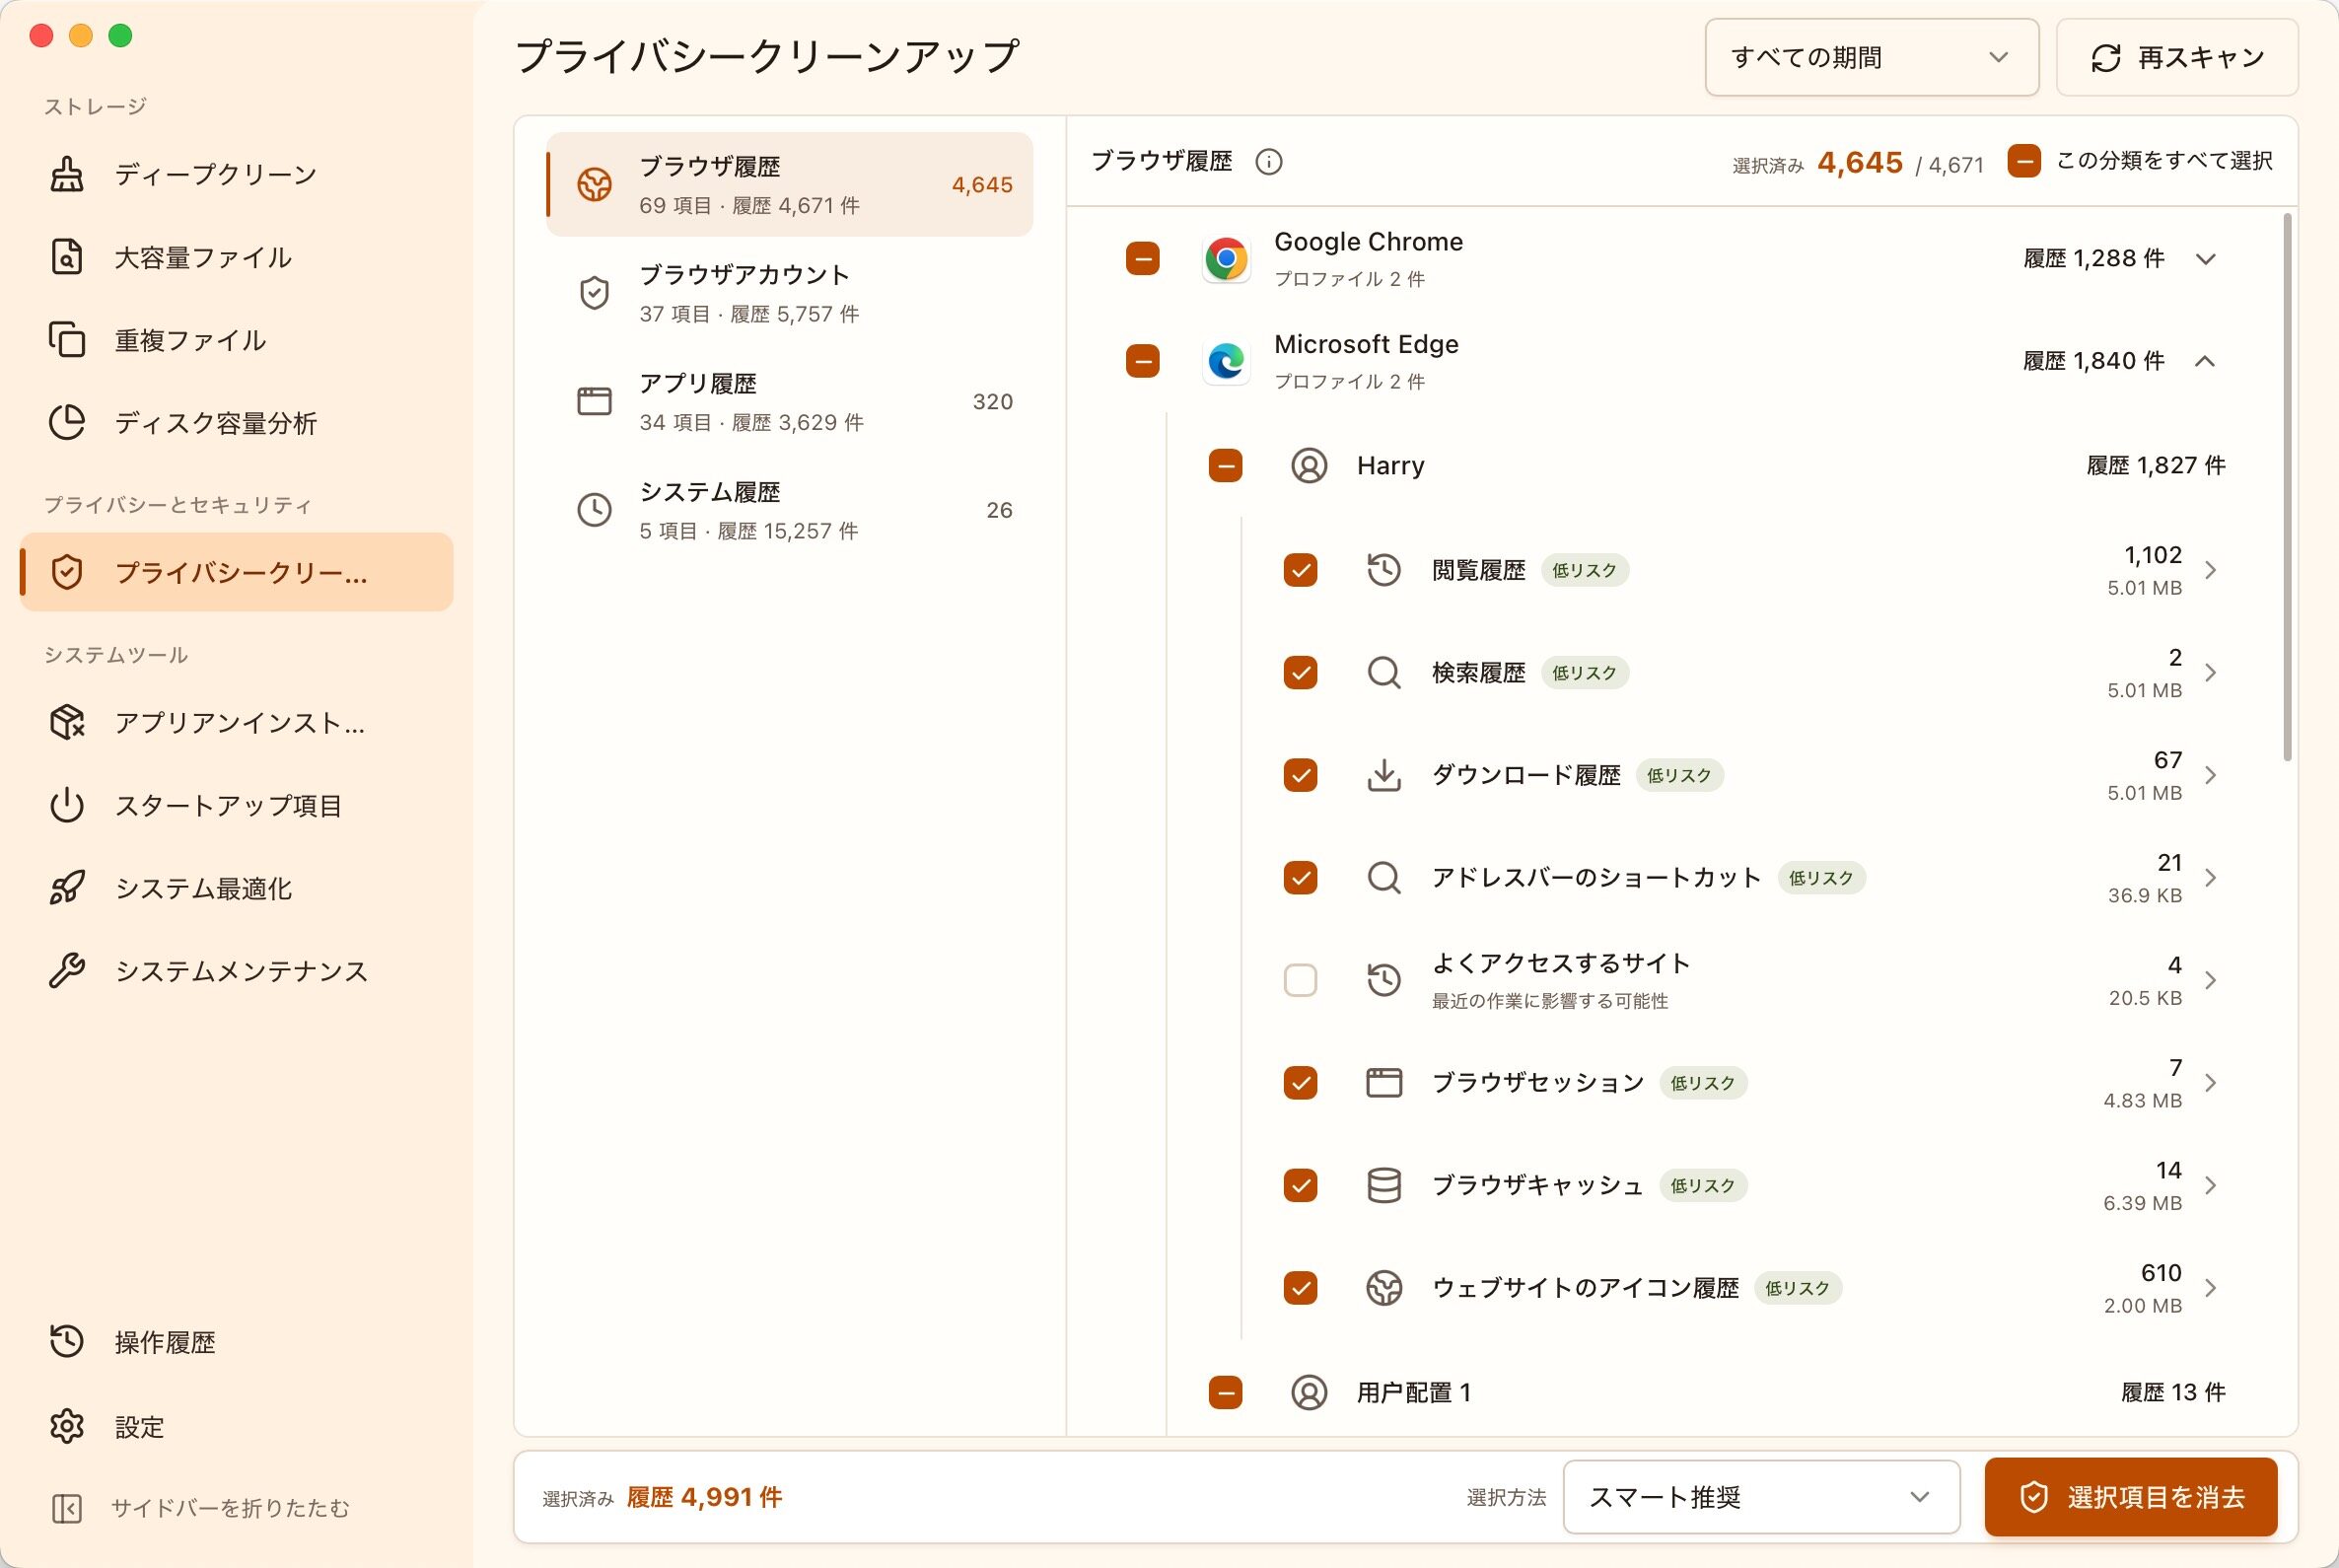Expand the Google Chrome row chevron

coord(2206,259)
